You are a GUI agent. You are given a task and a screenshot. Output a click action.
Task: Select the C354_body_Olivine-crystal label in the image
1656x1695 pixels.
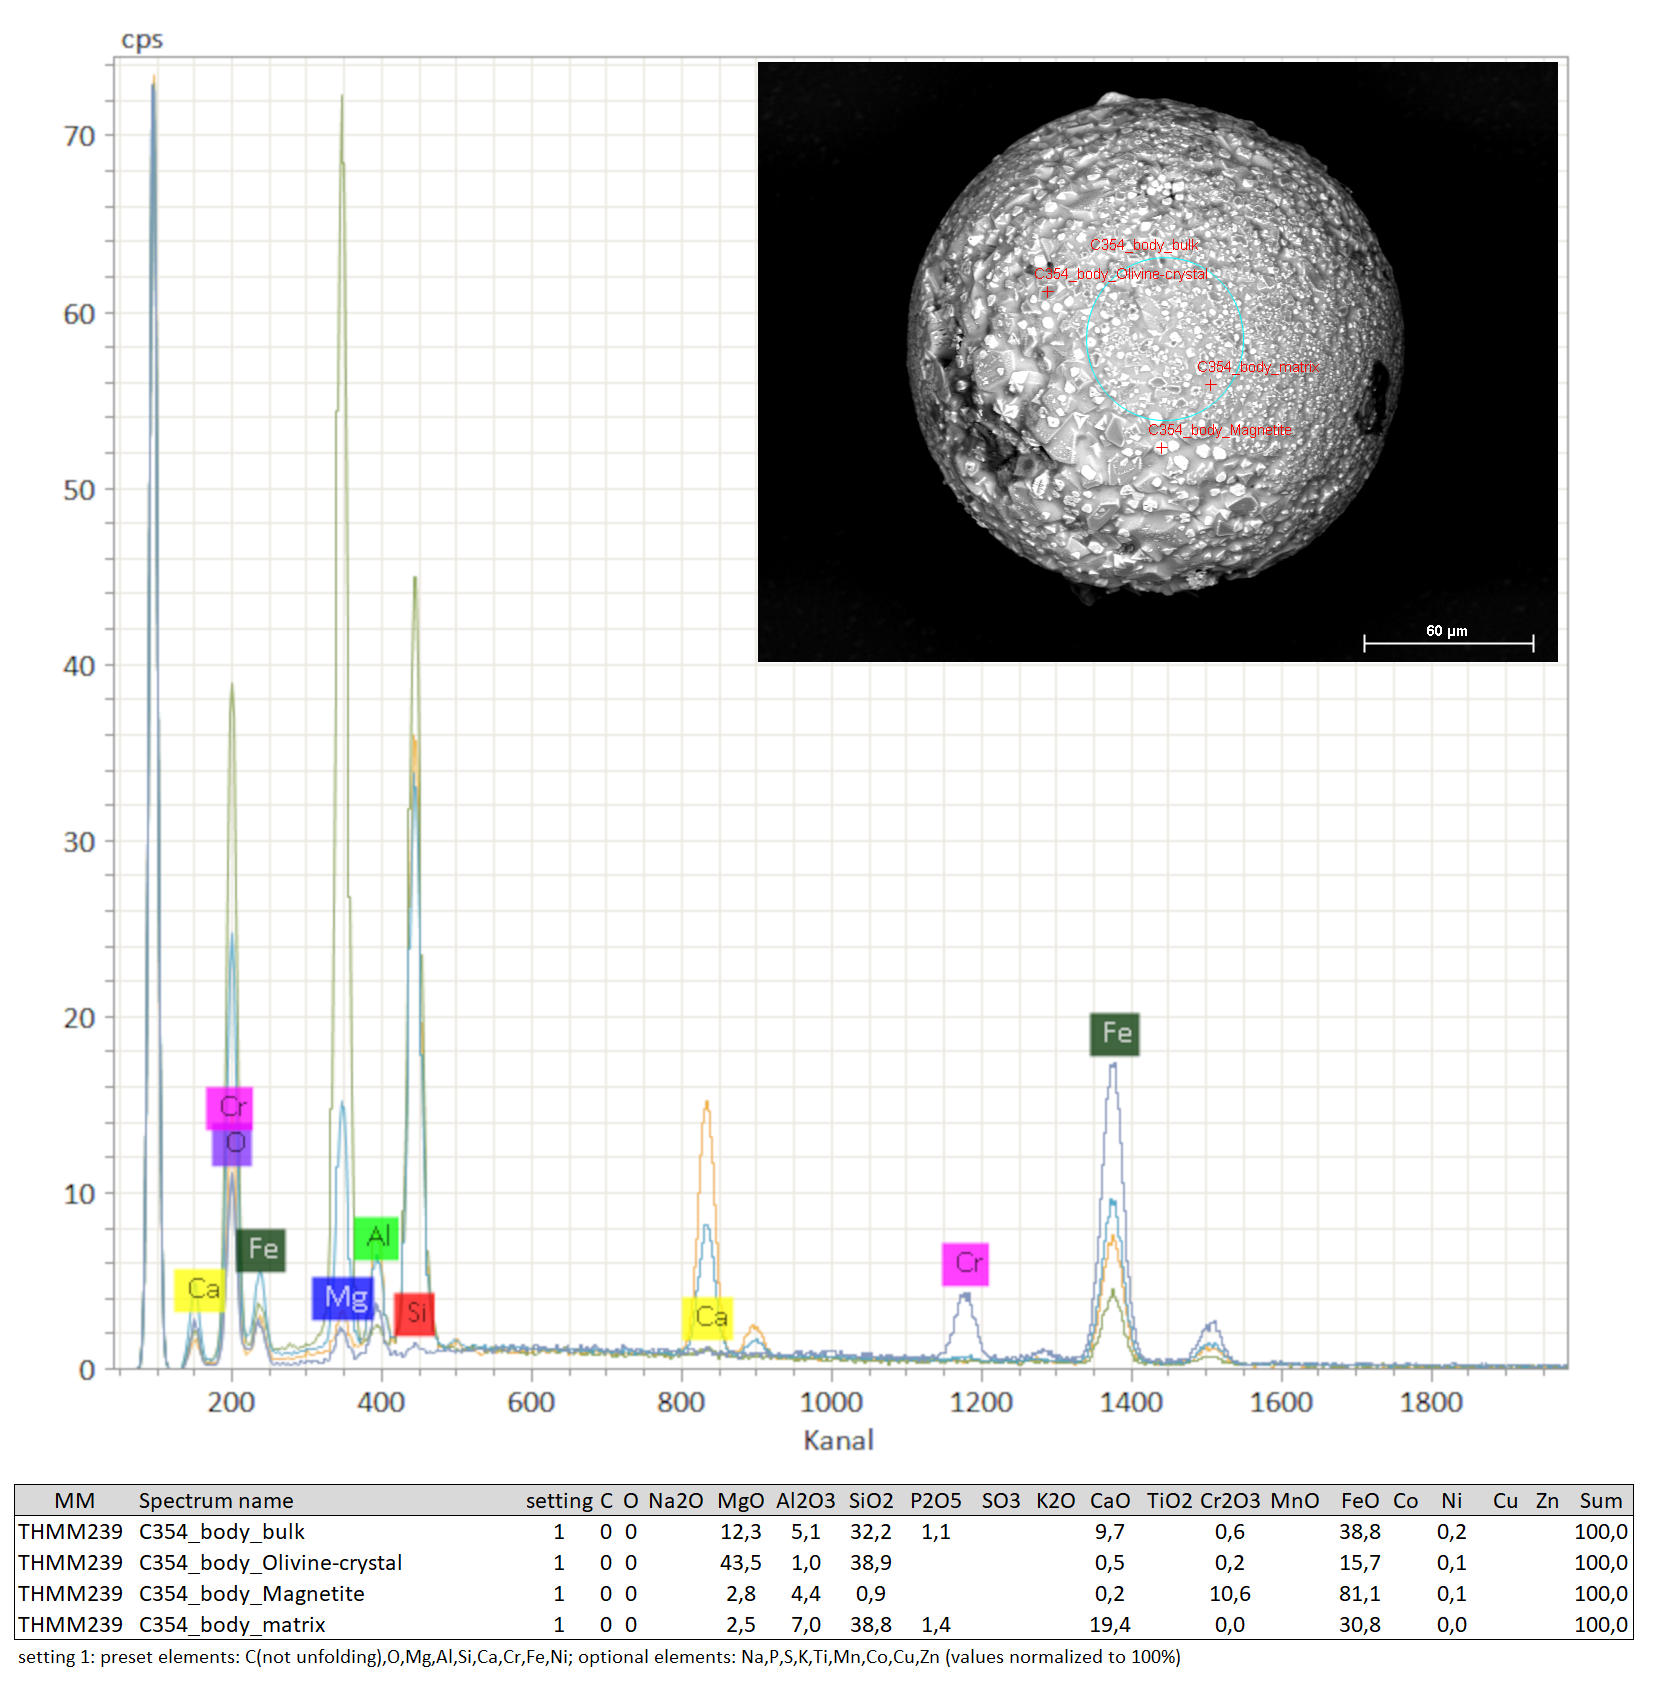tap(1121, 274)
